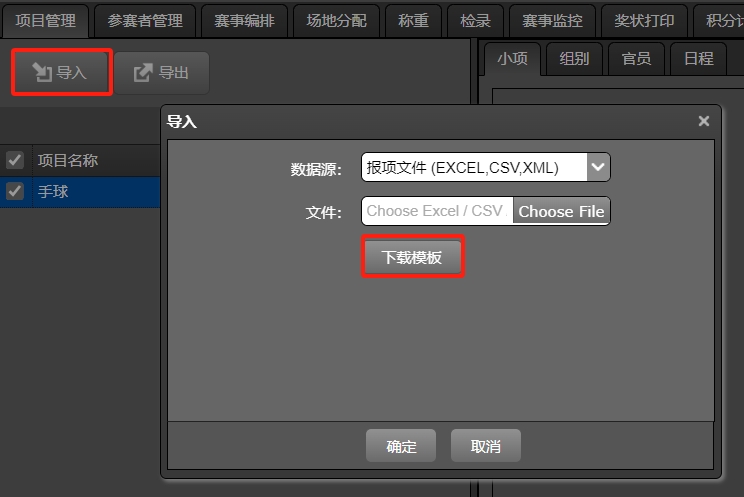Select the 场地分配 tab
Screen dimensions: 744x497
coord(336,21)
